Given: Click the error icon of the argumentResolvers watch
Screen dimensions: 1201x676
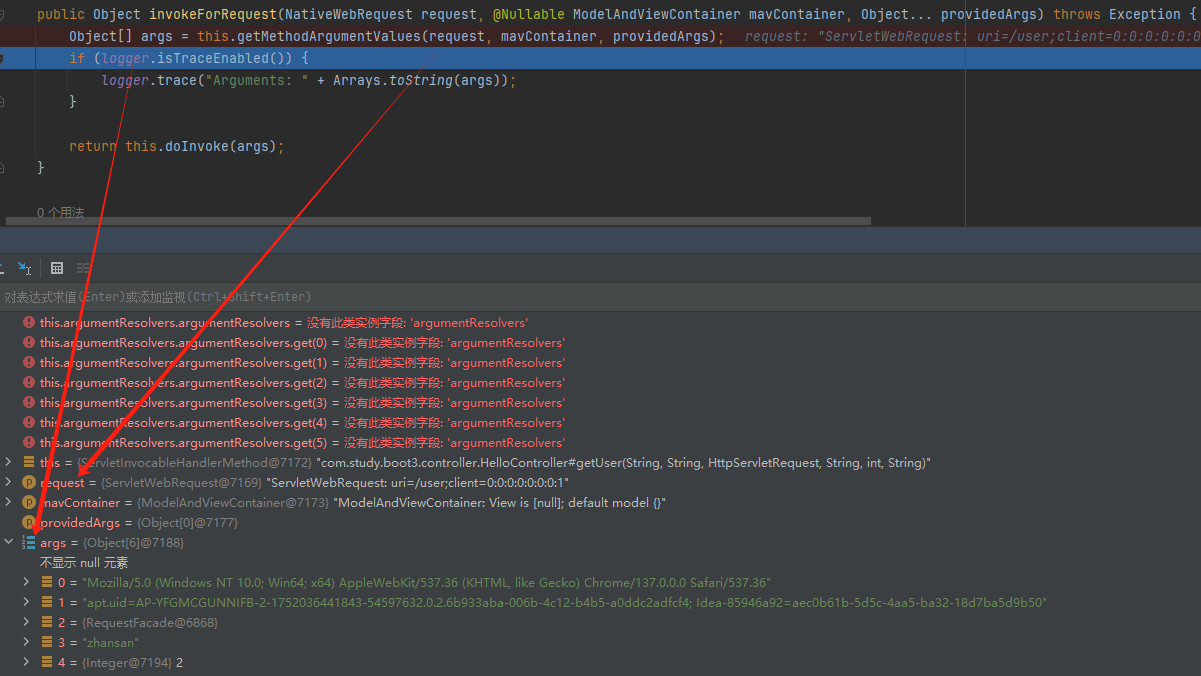Looking at the screenshot, I should click(x=29, y=323).
